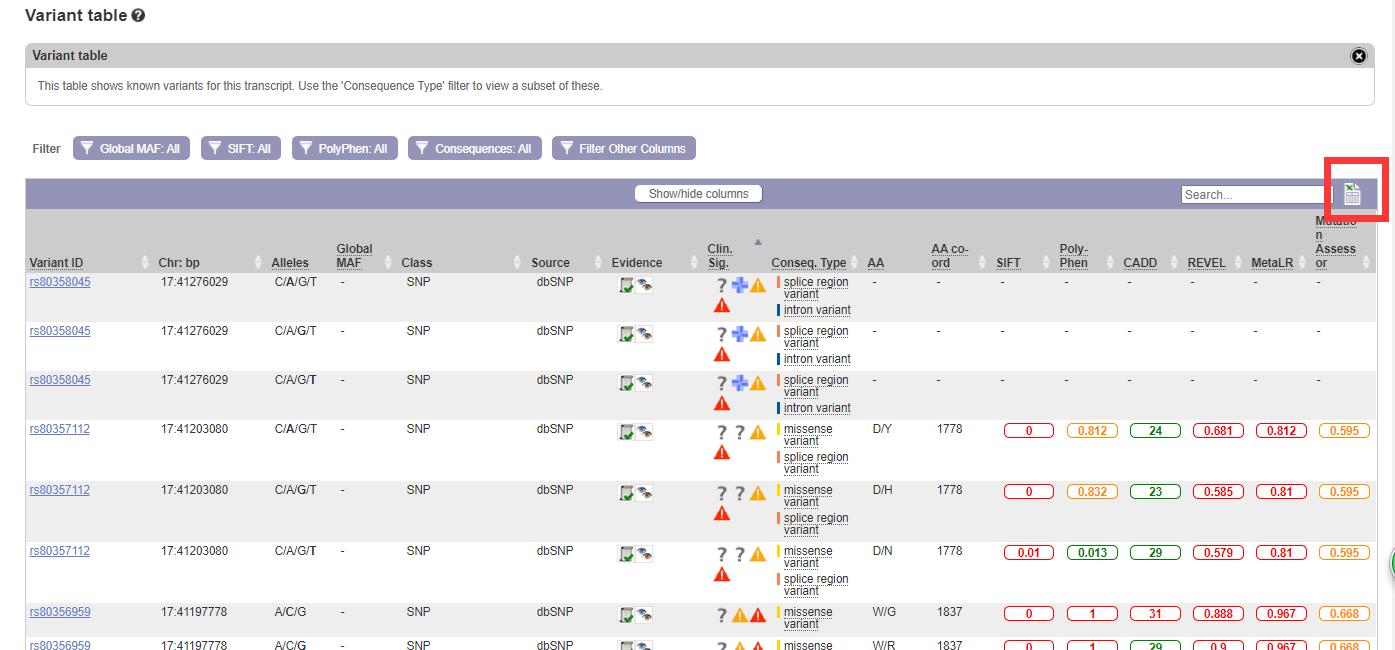The image size is (1395, 650).
Task: Export the table via spreadsheet download icon
Action: coord(1353,193)
